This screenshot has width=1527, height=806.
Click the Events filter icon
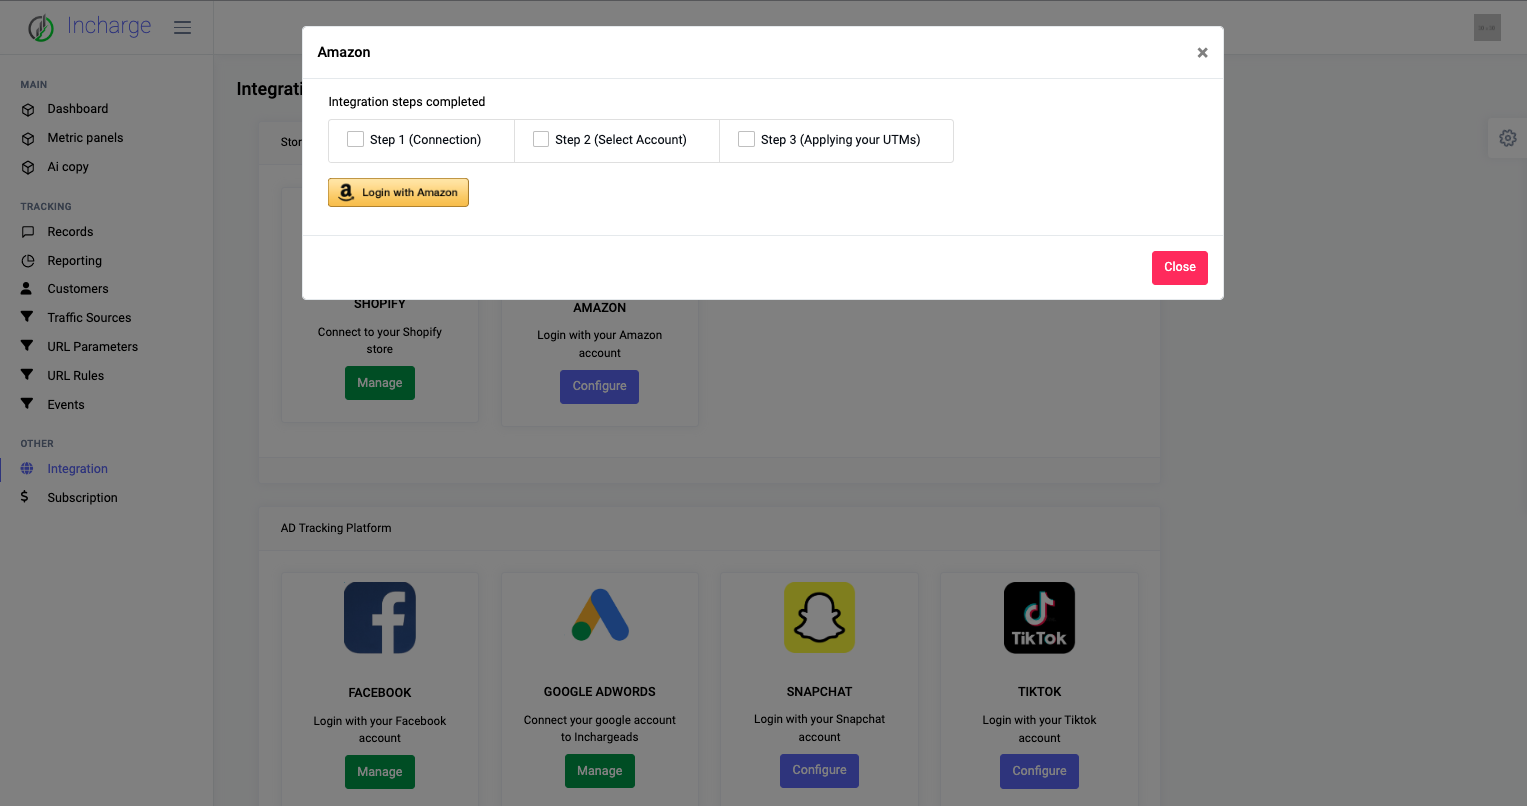[x=27, y=404]
